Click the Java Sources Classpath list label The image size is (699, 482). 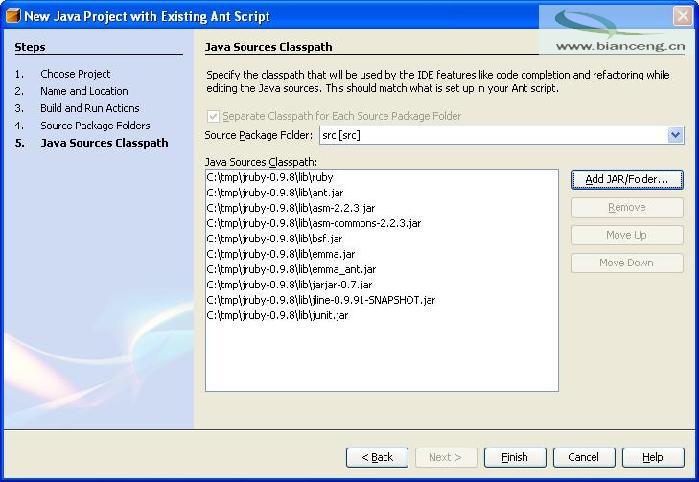pyautogui.click(x=261, y=162)
